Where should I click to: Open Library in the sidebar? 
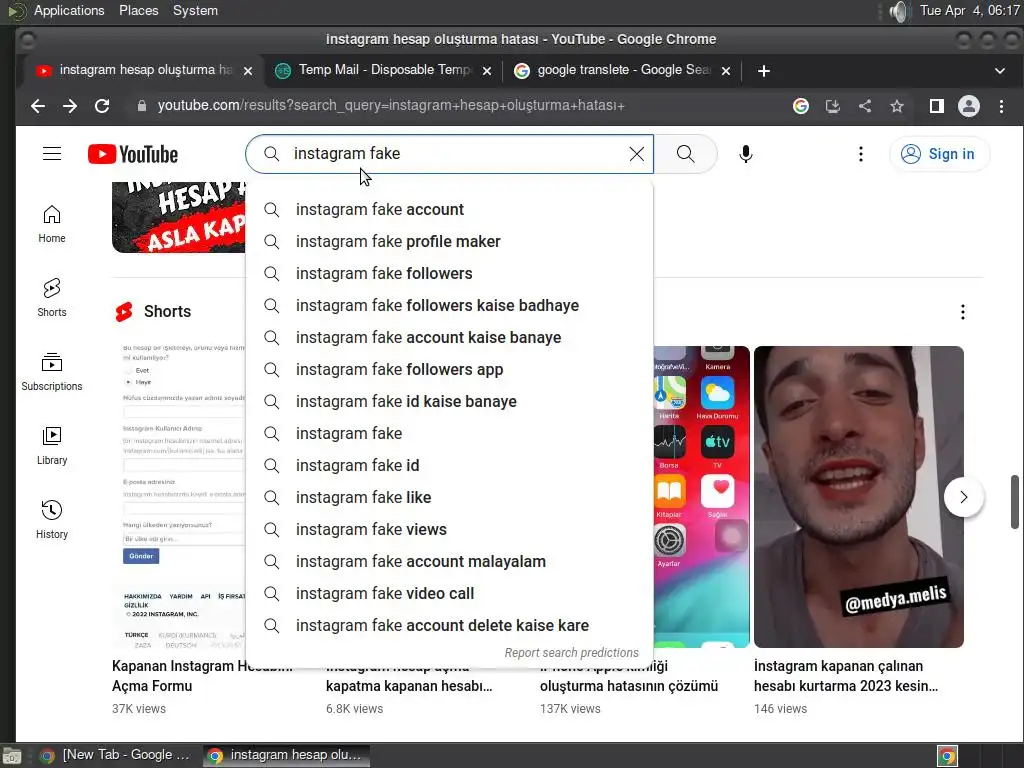tap(52, 445)
